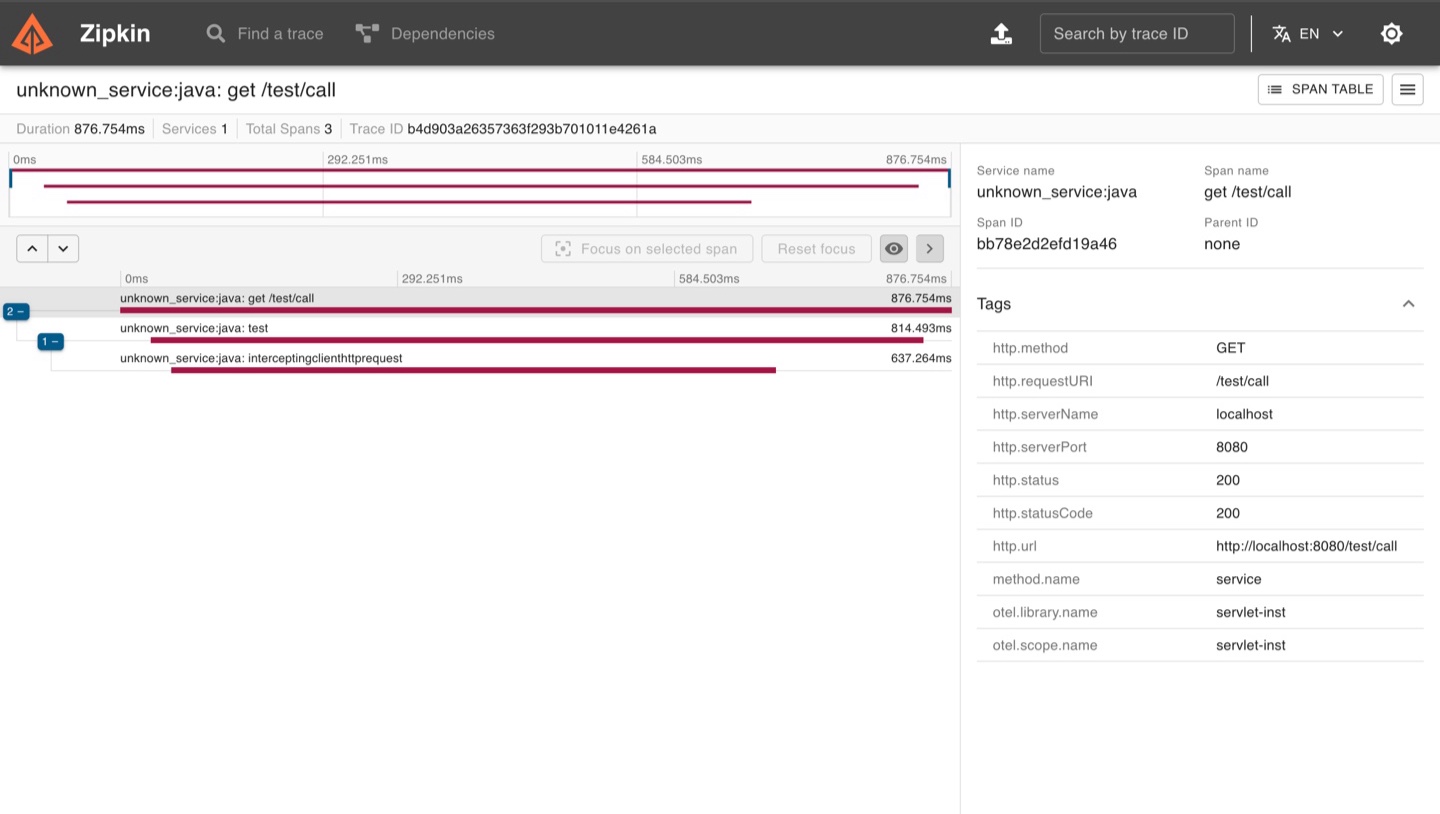Collapse the test span's 1 child badge

pos(50,342)
